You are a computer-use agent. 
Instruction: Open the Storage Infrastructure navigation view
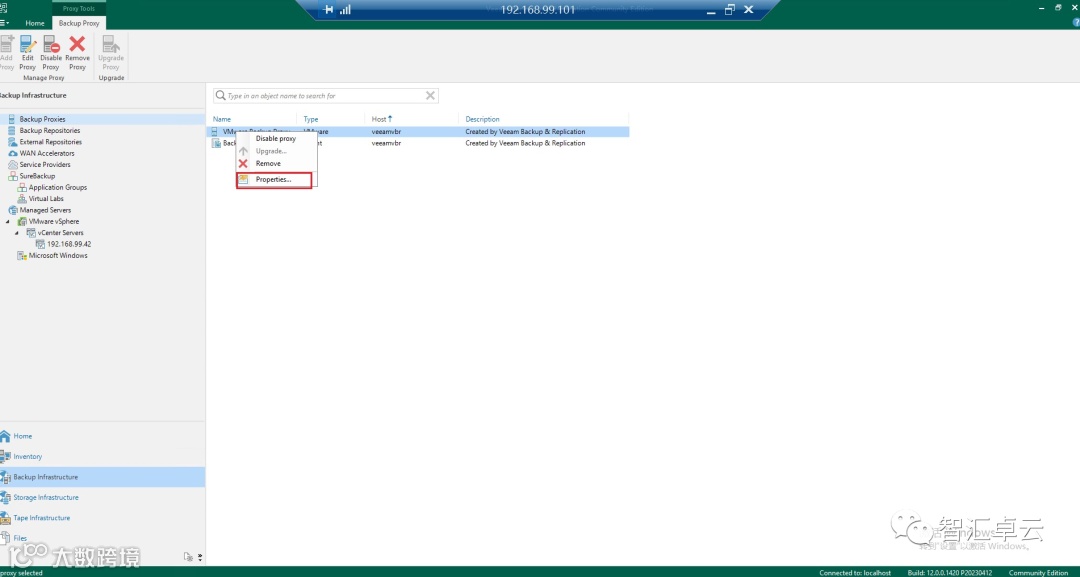pos(46,497)
